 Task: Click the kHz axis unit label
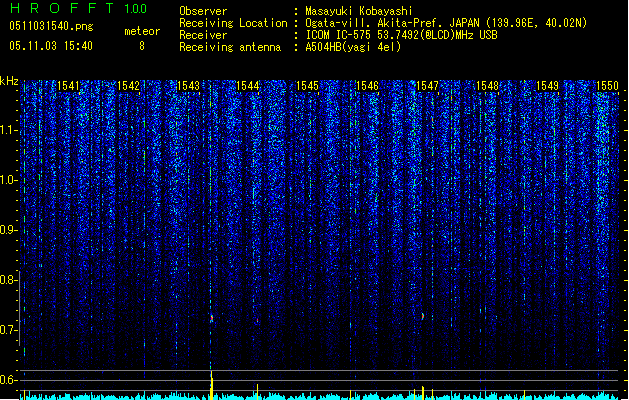9,81
